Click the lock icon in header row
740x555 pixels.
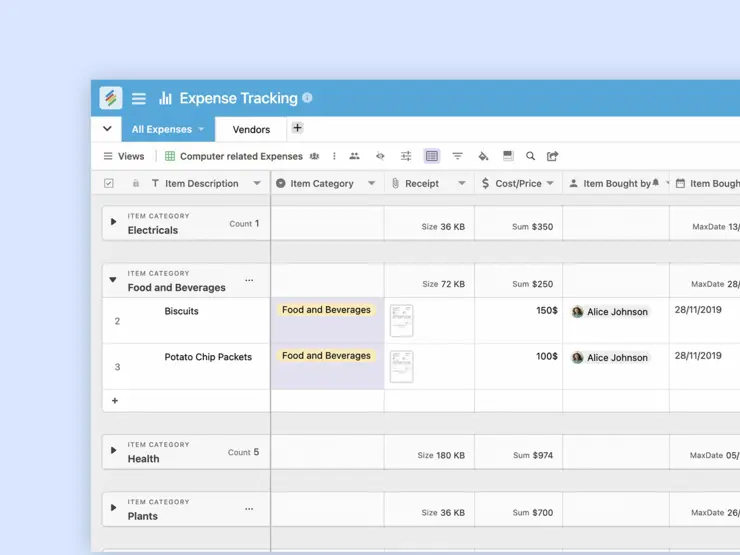click(x=136, y=183)
